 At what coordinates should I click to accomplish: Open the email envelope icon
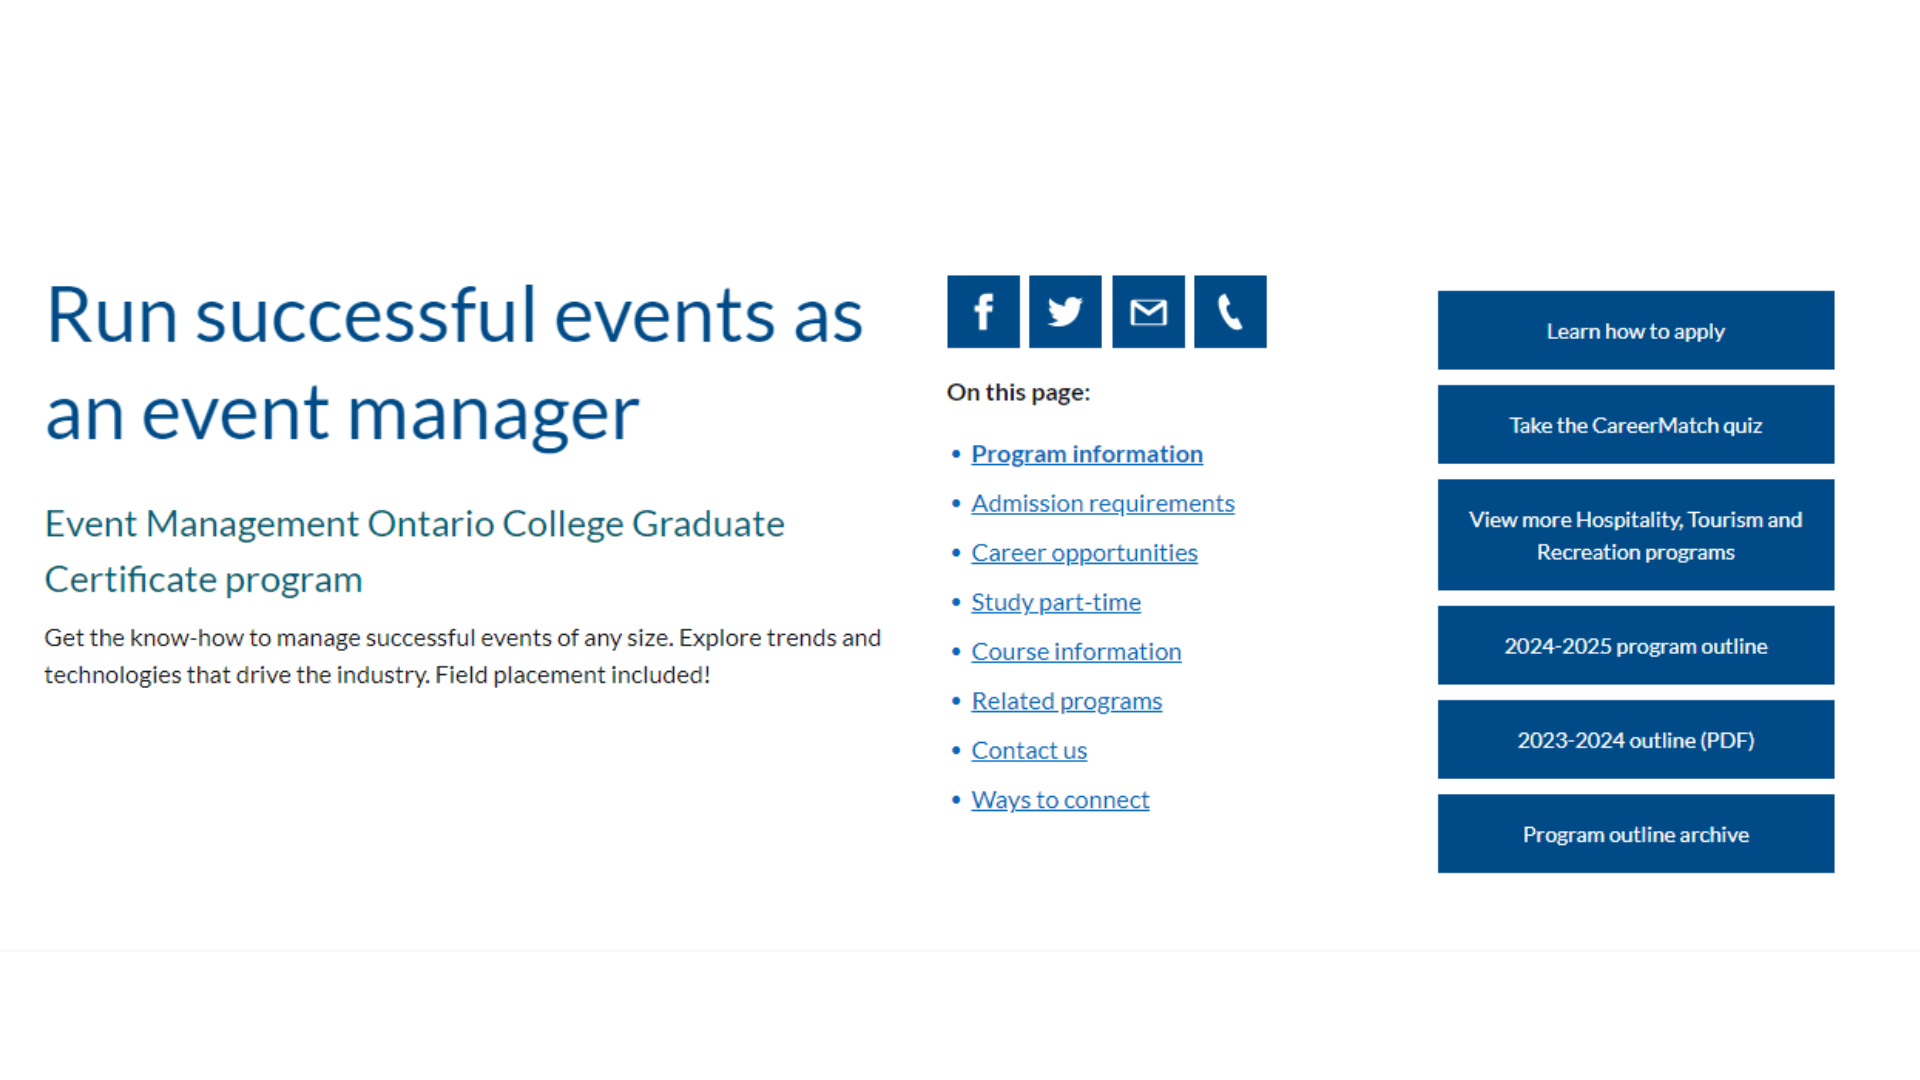point(1148,312)
